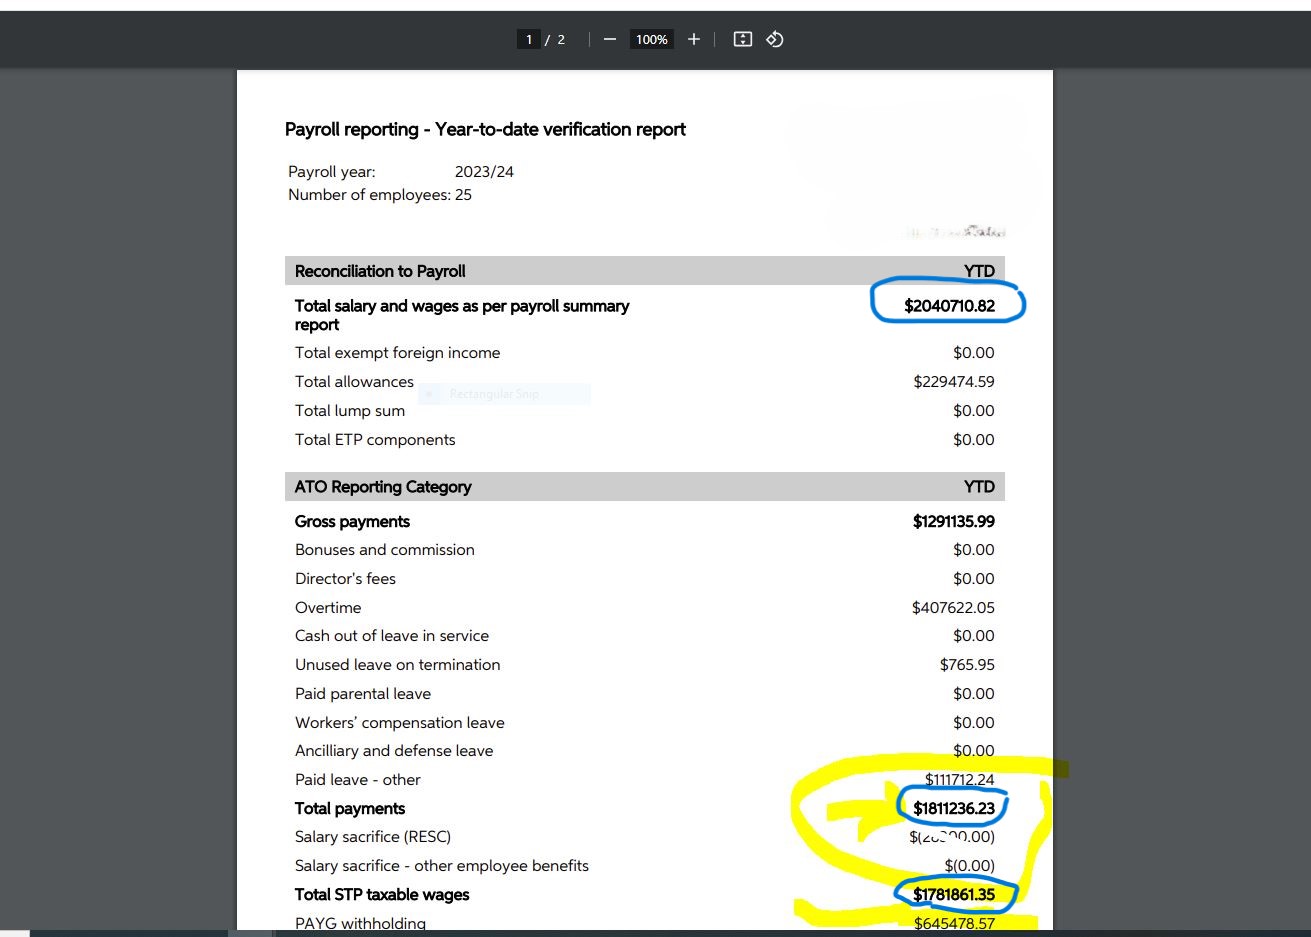The width and height of the screenshot is (1311, 937).
Task: Click the 'ATO Reporting Category' section header
Action: [x=383, y=487]
